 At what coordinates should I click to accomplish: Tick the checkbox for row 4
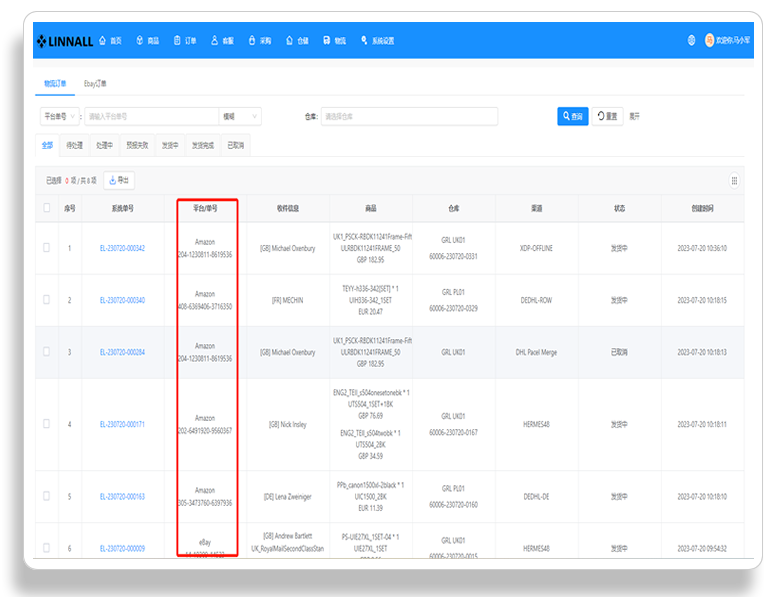(x=47, y=424)
